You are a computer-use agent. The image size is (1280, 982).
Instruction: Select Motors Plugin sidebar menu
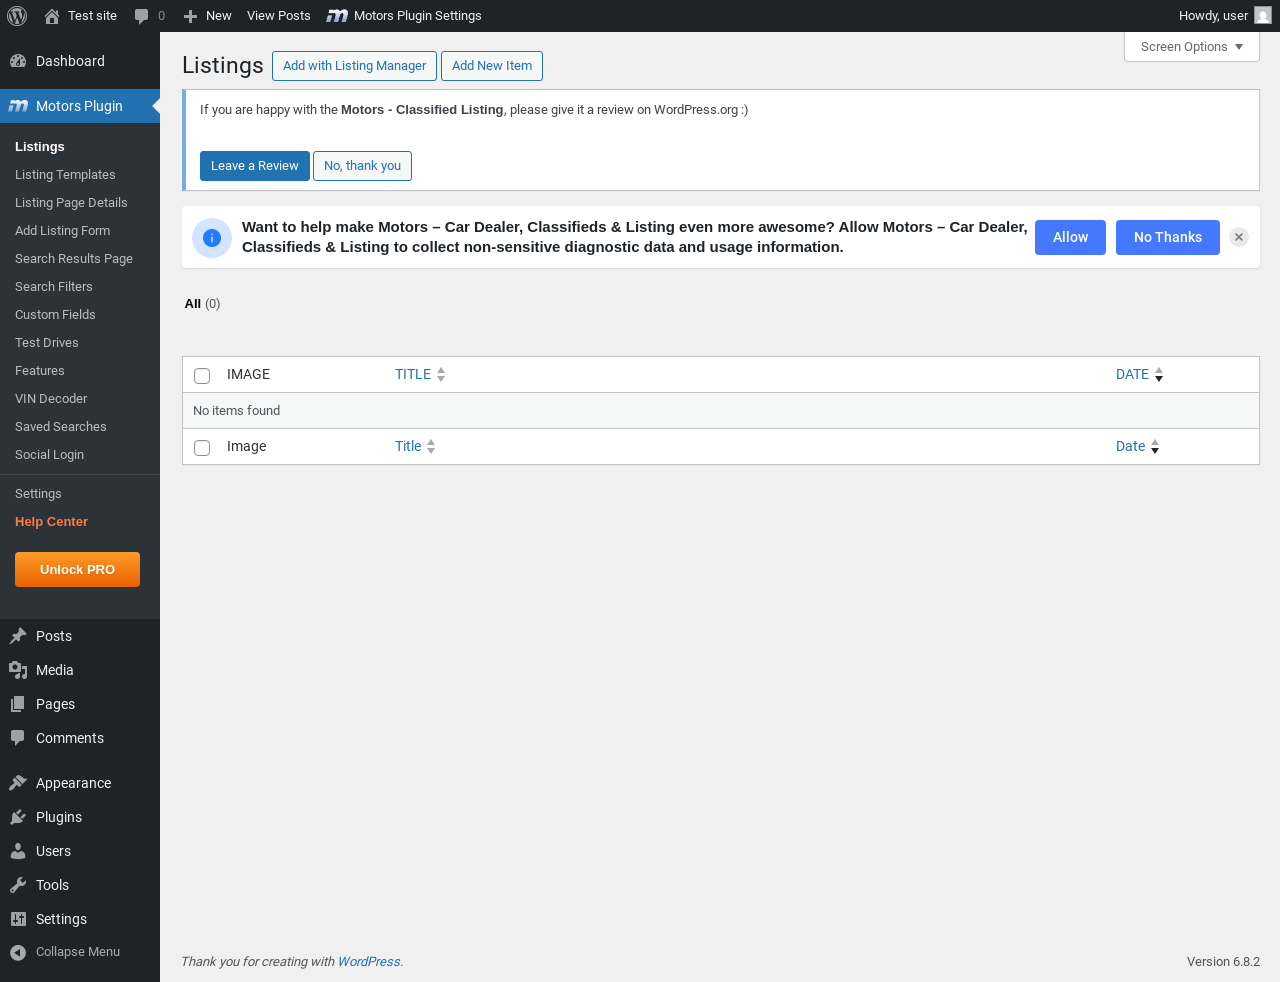pyautogui.click(x=80, y=106)
